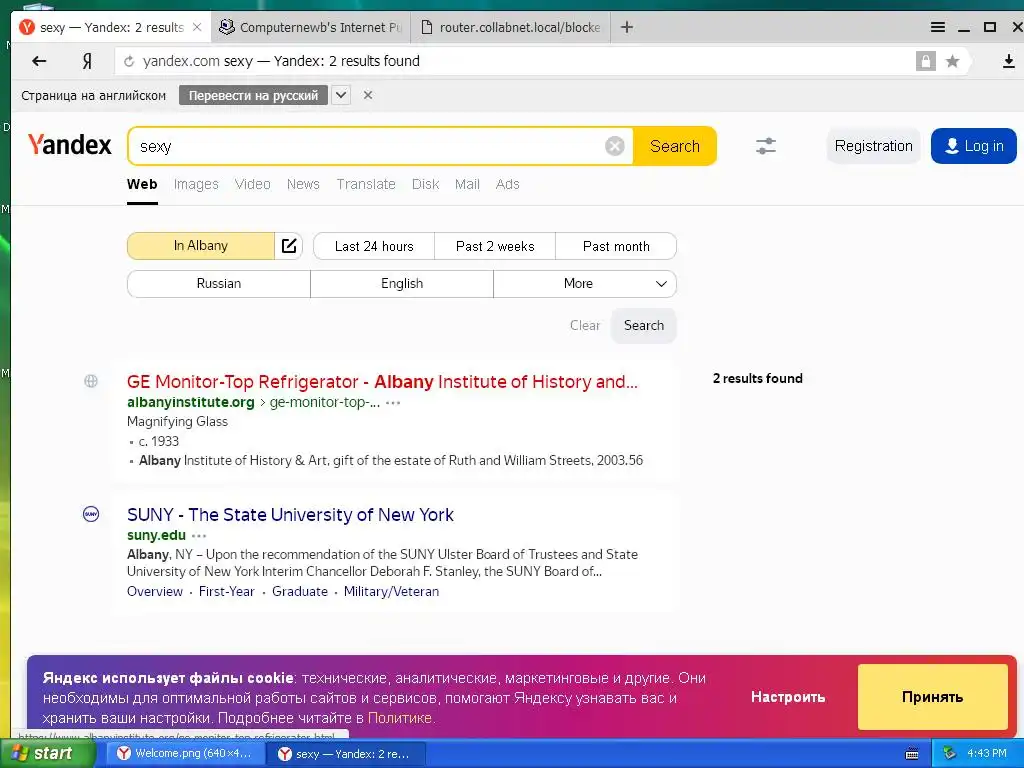Screen dimensions: 1024x768
Task: Open the News search tab
Action: [303, 184]
